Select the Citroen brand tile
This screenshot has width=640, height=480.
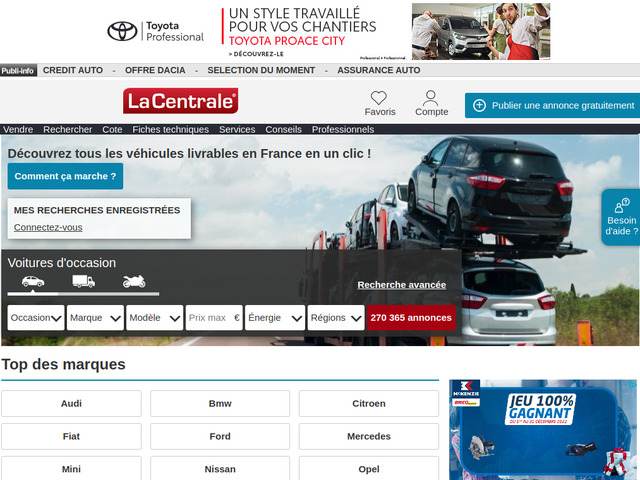(369, 403)
